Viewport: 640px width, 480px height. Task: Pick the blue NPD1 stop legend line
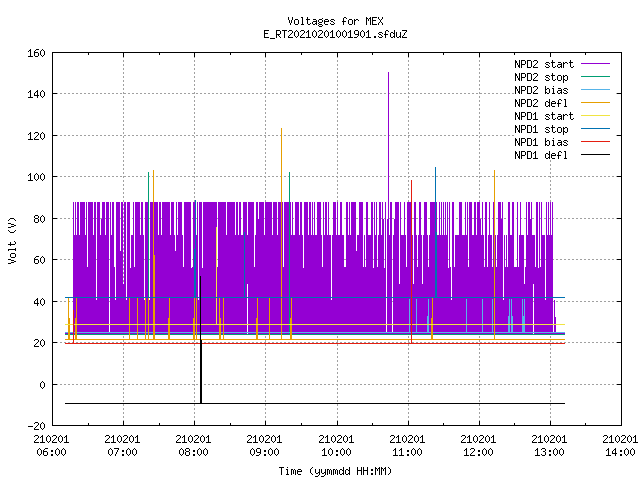pos(595,129)
